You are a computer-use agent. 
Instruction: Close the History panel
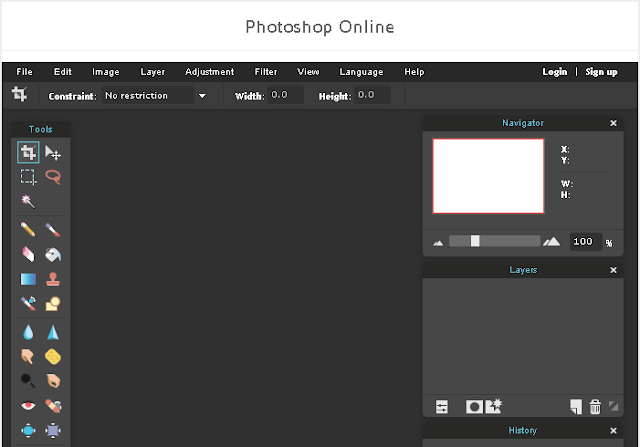613,431
